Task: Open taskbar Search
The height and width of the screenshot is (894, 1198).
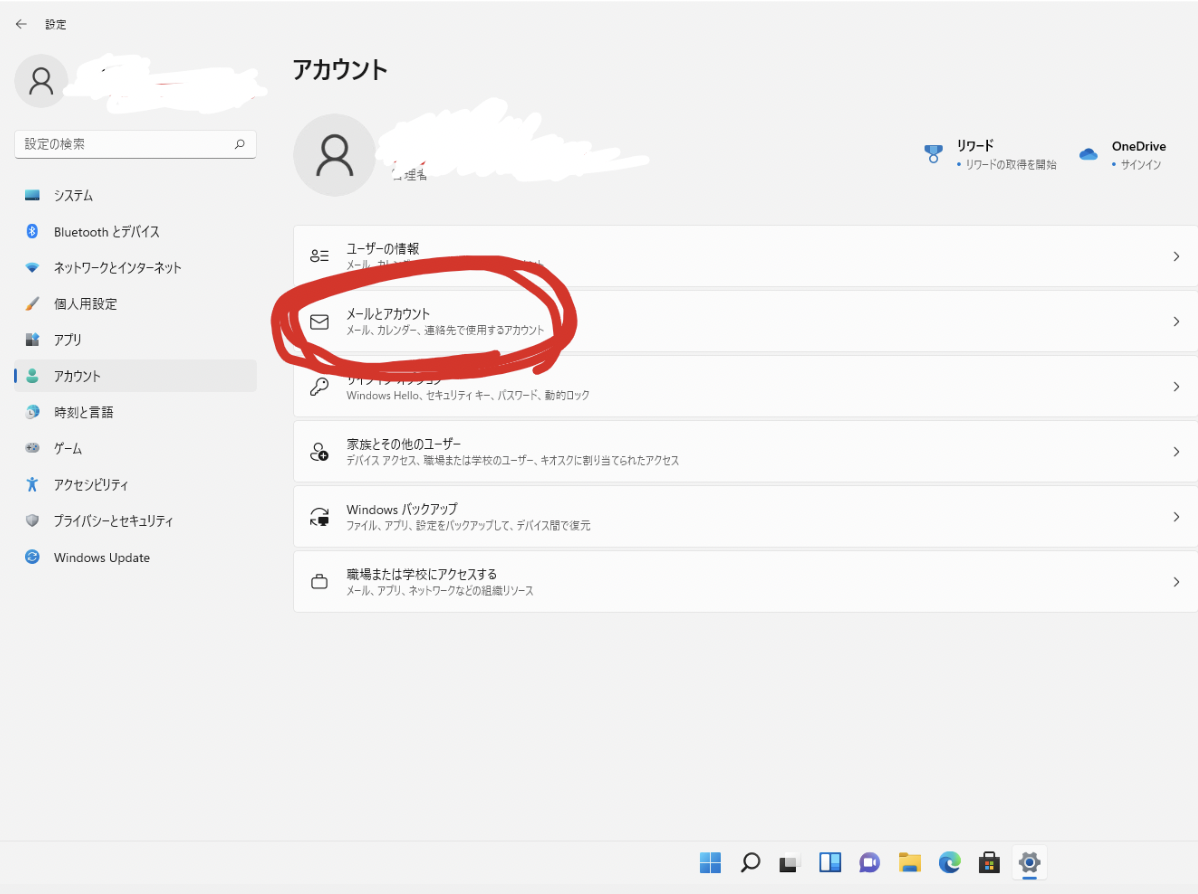Action: click(x=750, y=863)
